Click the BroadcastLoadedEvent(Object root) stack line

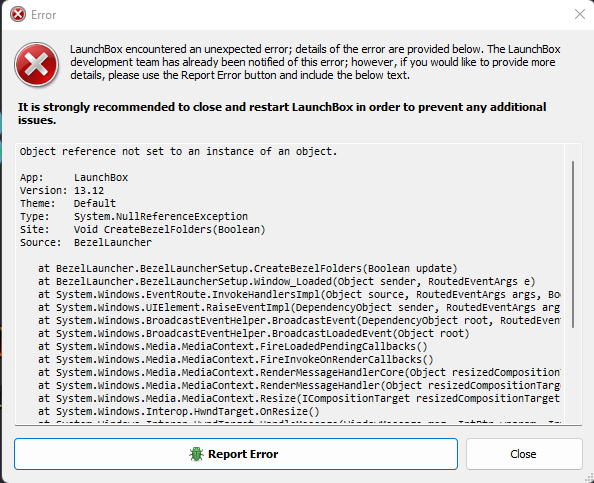coord(254,333)
